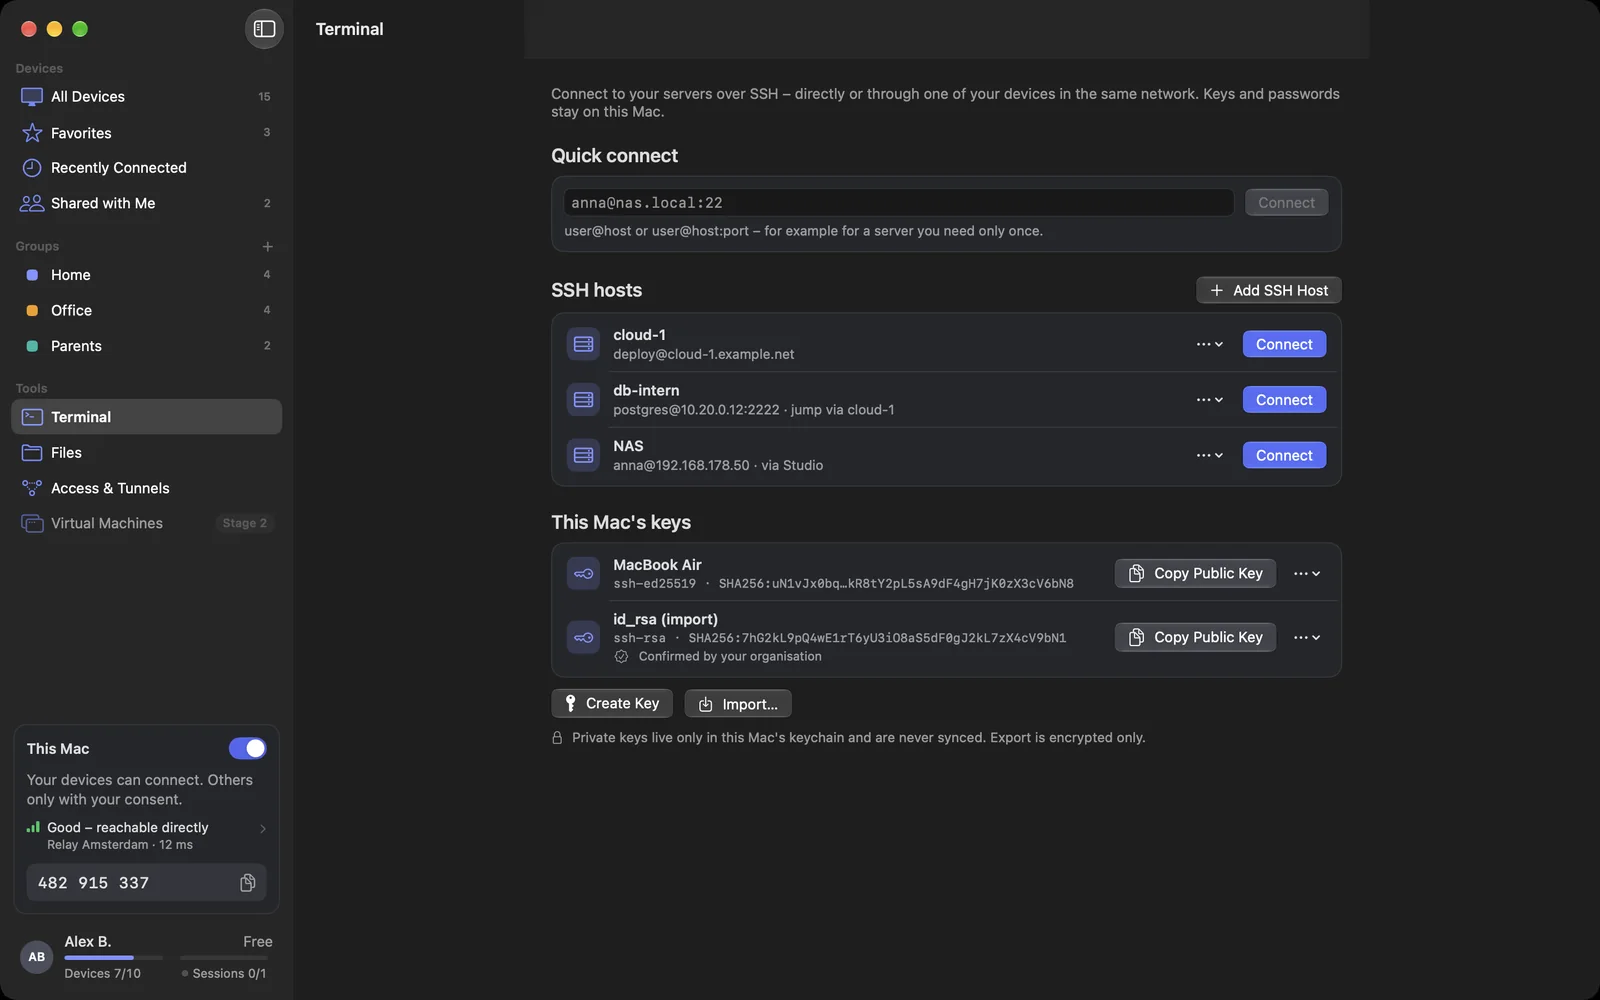Click the All Devices monitor icon
The image size is (1600, 1000).
(x=32, y=97)
